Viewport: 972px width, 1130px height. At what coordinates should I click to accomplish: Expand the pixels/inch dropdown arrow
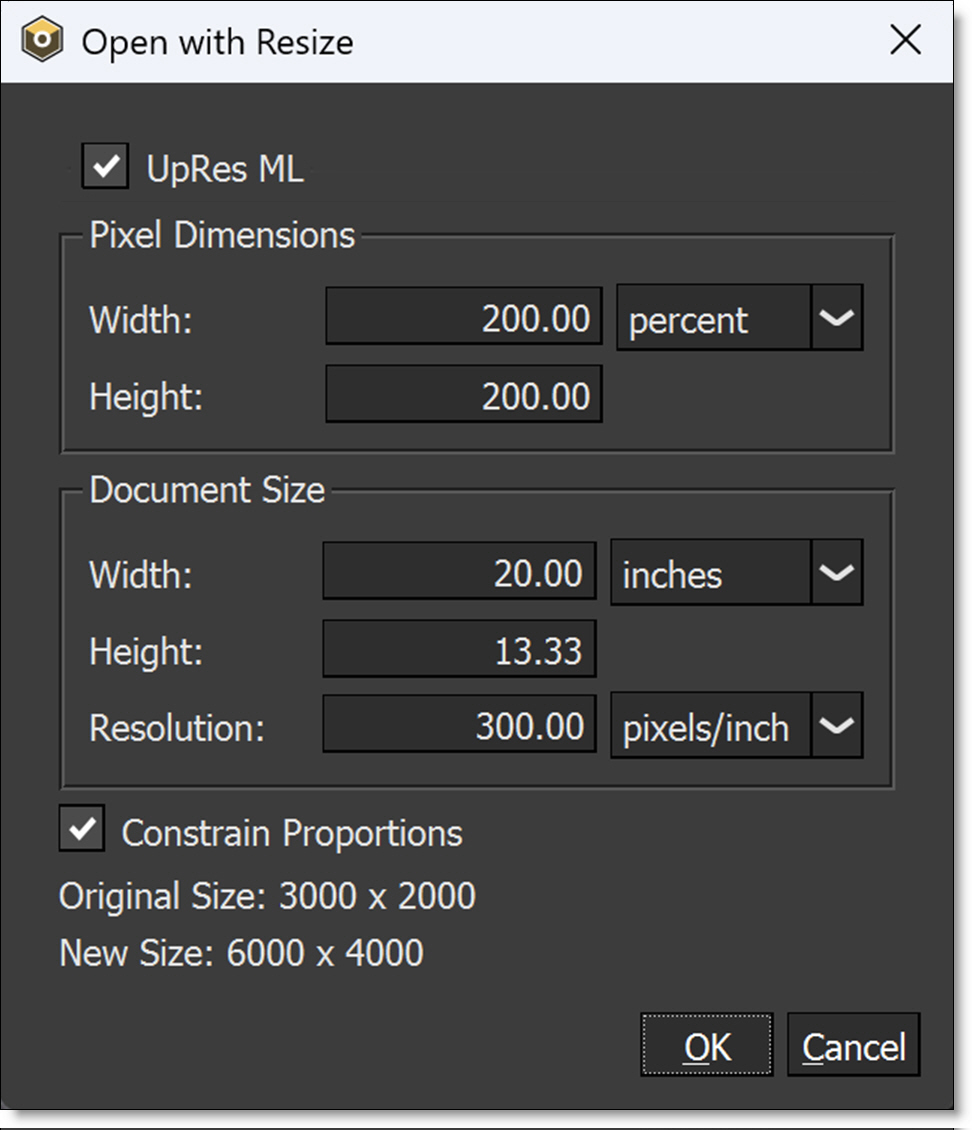tap(836, 727)
